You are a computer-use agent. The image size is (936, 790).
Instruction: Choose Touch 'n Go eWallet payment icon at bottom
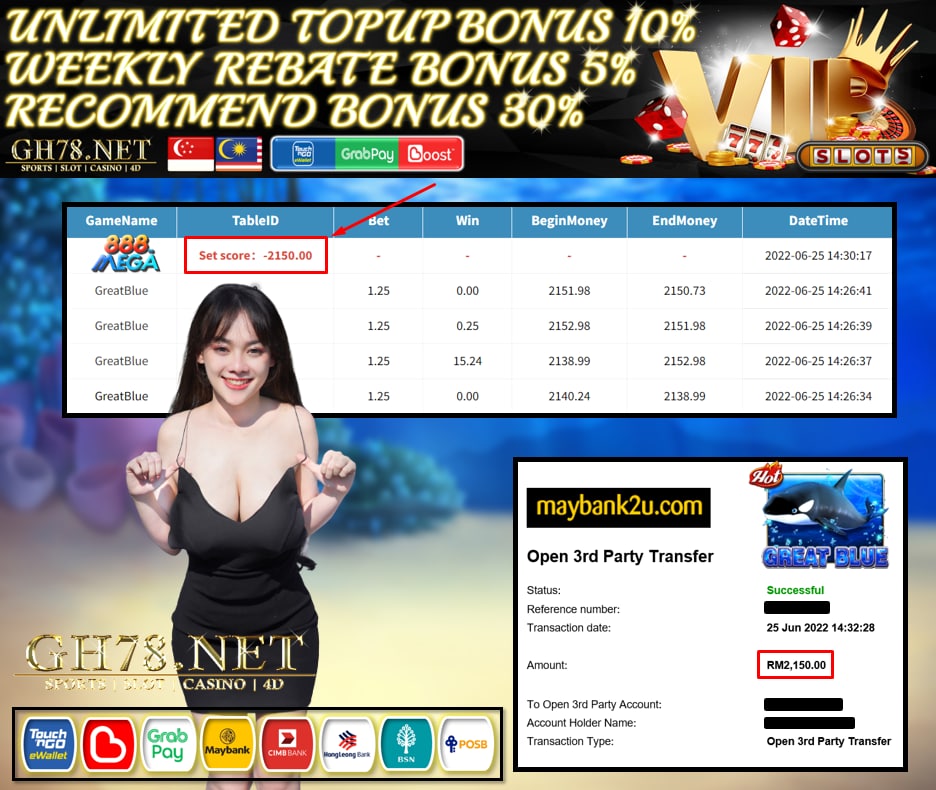pyautogui.click(x=48, y=744)
